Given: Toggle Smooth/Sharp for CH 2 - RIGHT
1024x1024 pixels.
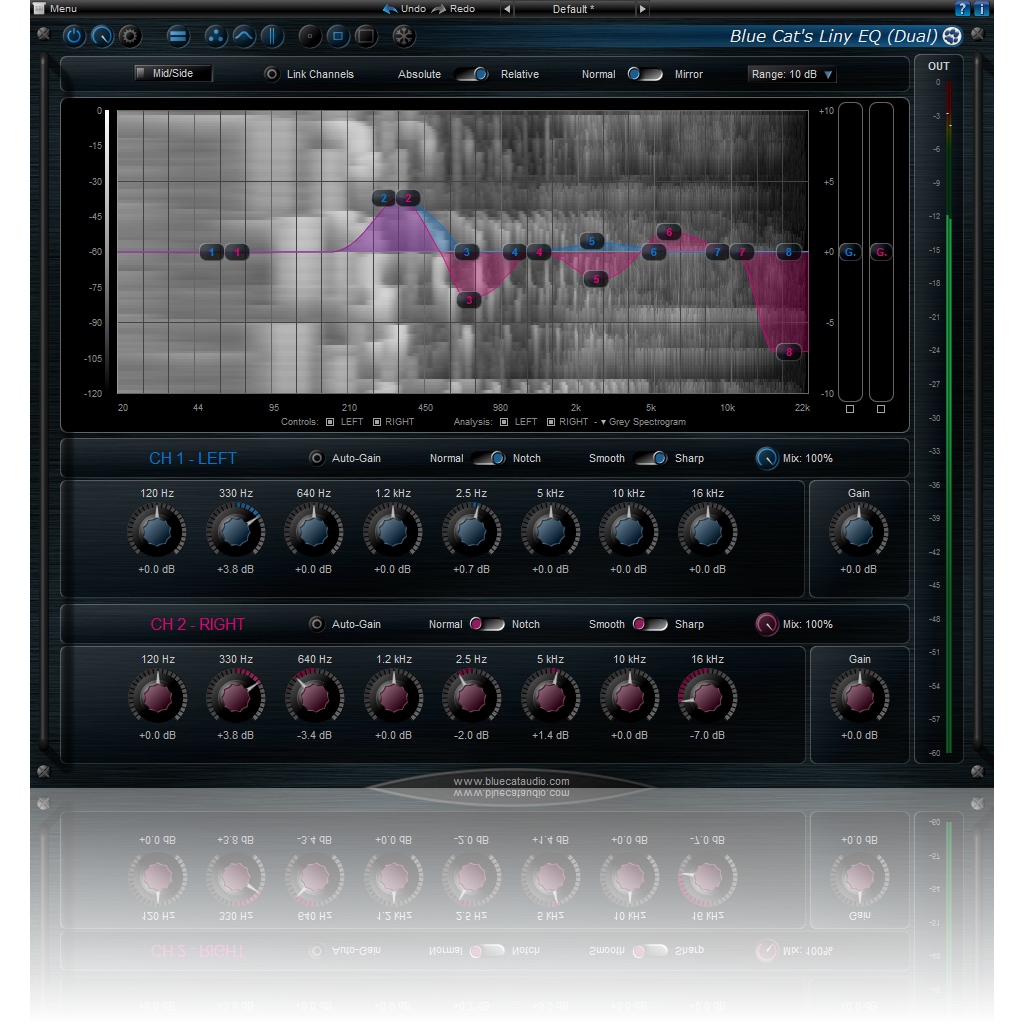Looking at the screenshot, I should 650,624.
